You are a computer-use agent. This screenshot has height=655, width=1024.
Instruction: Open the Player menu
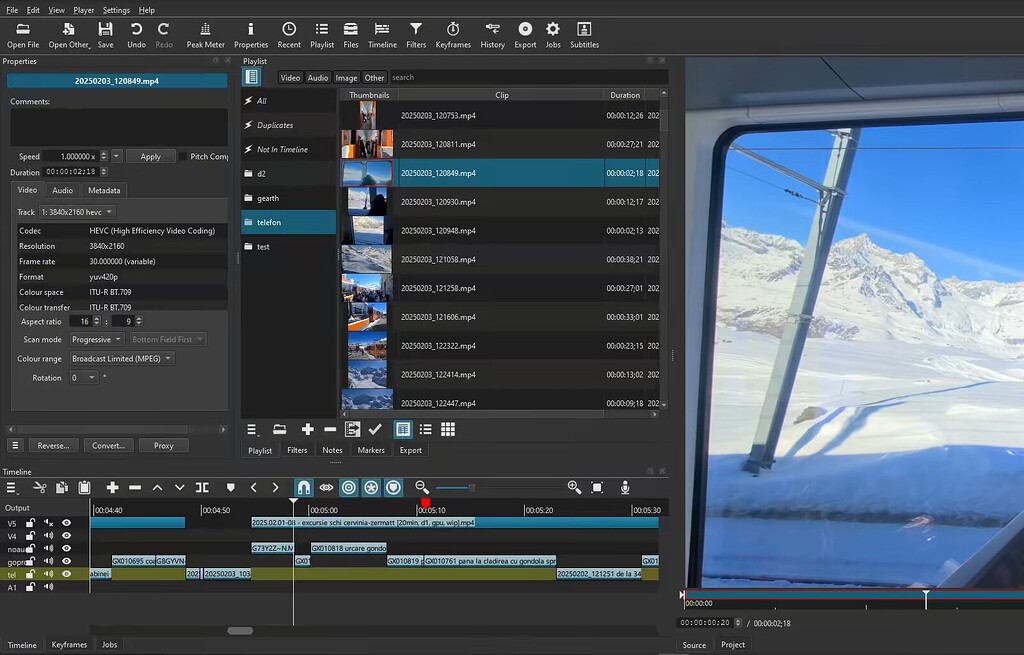click(83, 10)
